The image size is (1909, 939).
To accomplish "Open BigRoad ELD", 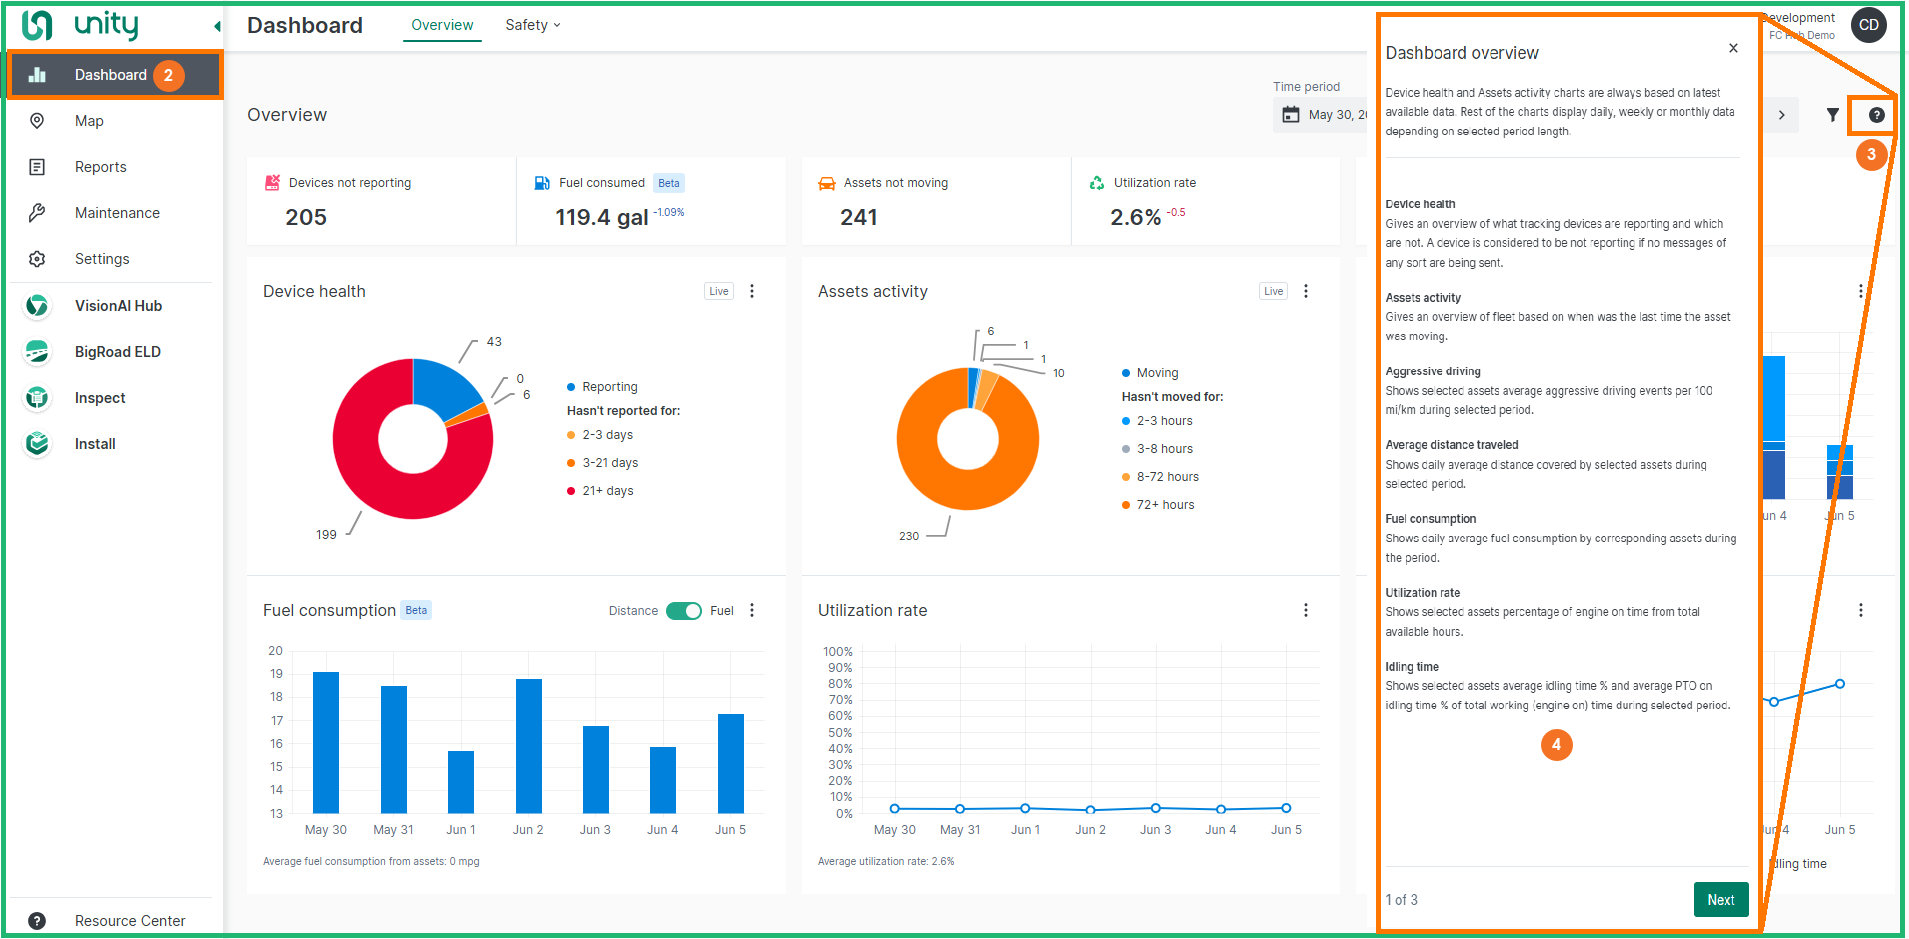I will 117,351.
